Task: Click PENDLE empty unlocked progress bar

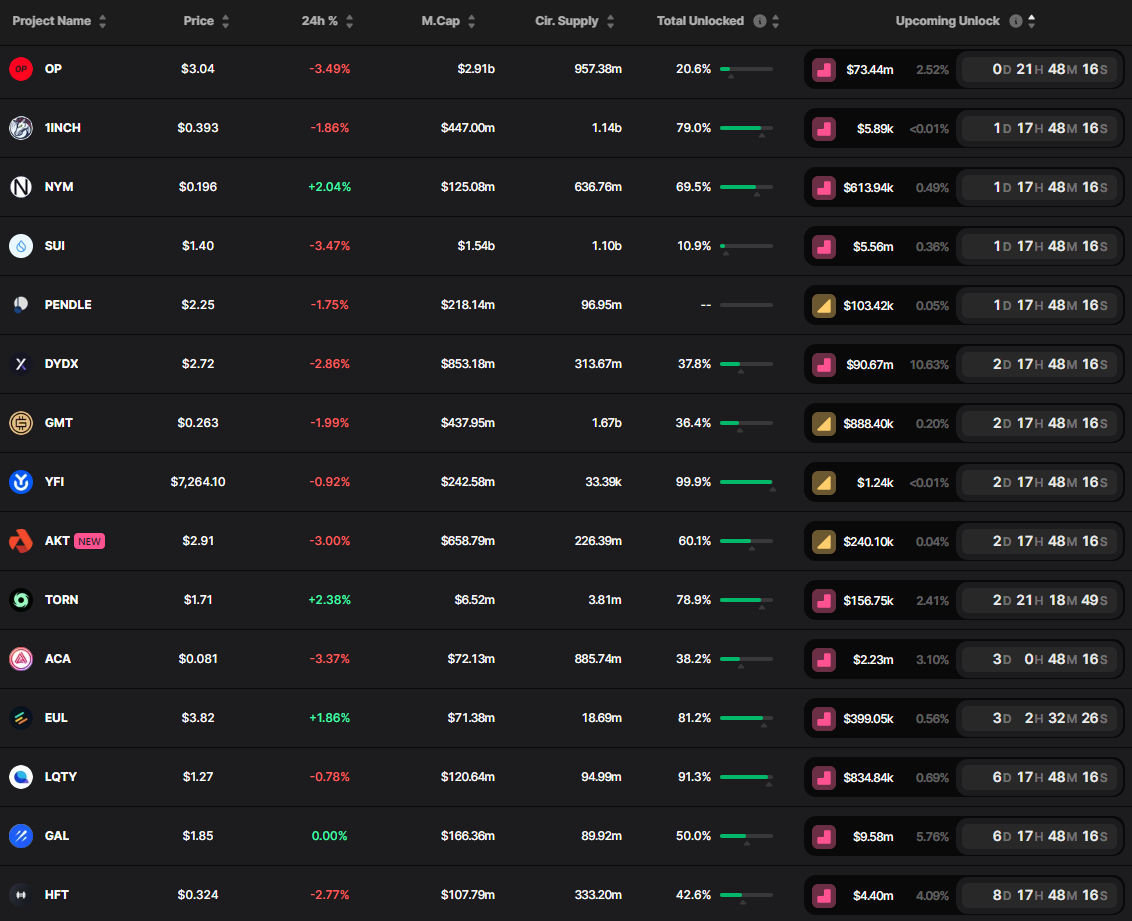Action: tap(746, 305)
